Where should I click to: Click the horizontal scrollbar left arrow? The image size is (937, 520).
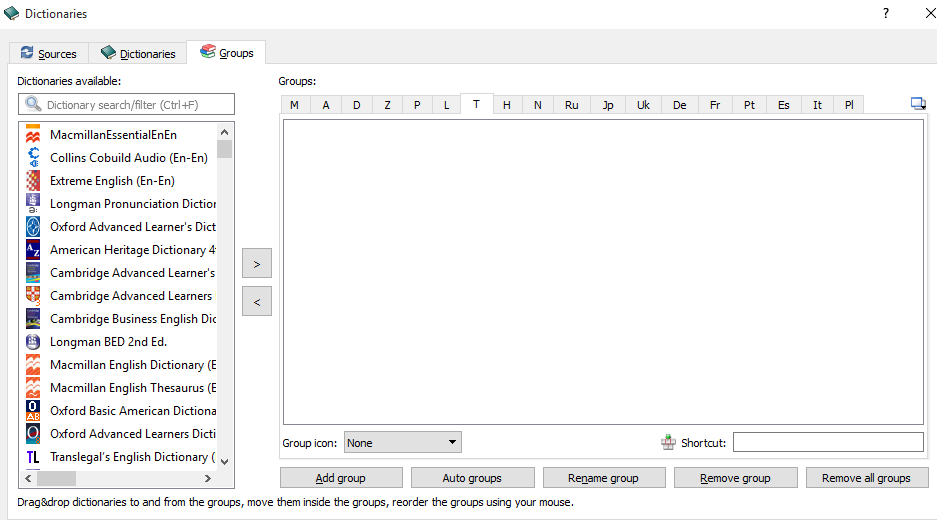28,478
